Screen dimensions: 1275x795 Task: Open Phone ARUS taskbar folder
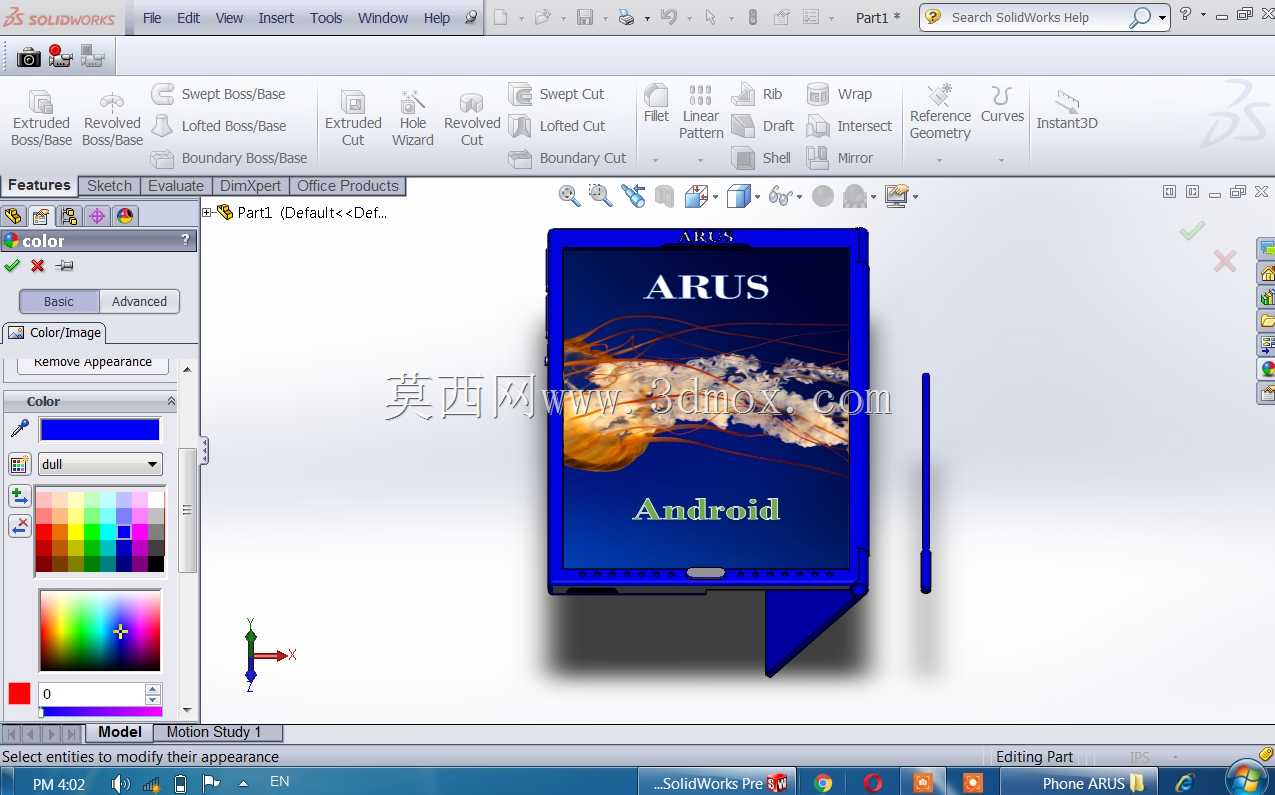[1079, 783]
